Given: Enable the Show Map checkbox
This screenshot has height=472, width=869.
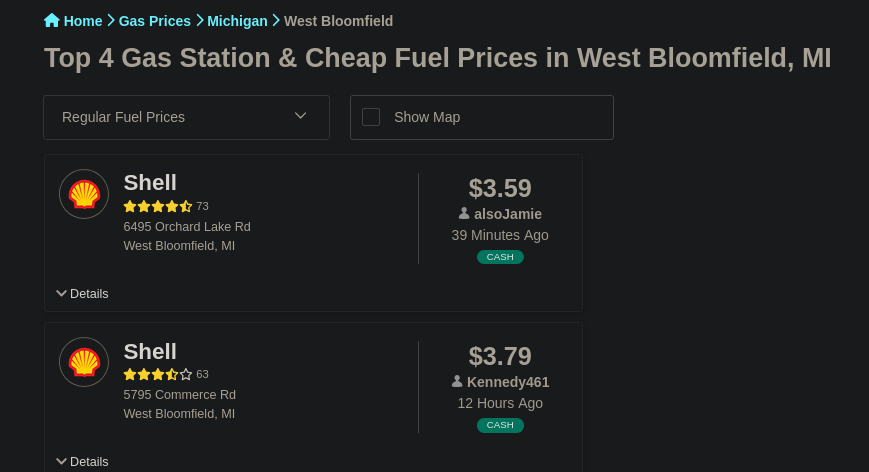Looking at the screenshot, I should tap(371, 117).
